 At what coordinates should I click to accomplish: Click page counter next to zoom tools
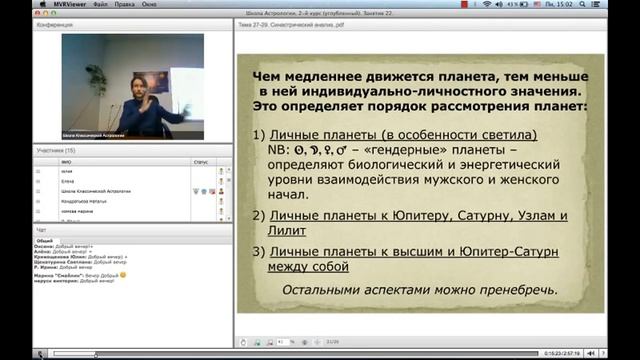pos(332,342)
